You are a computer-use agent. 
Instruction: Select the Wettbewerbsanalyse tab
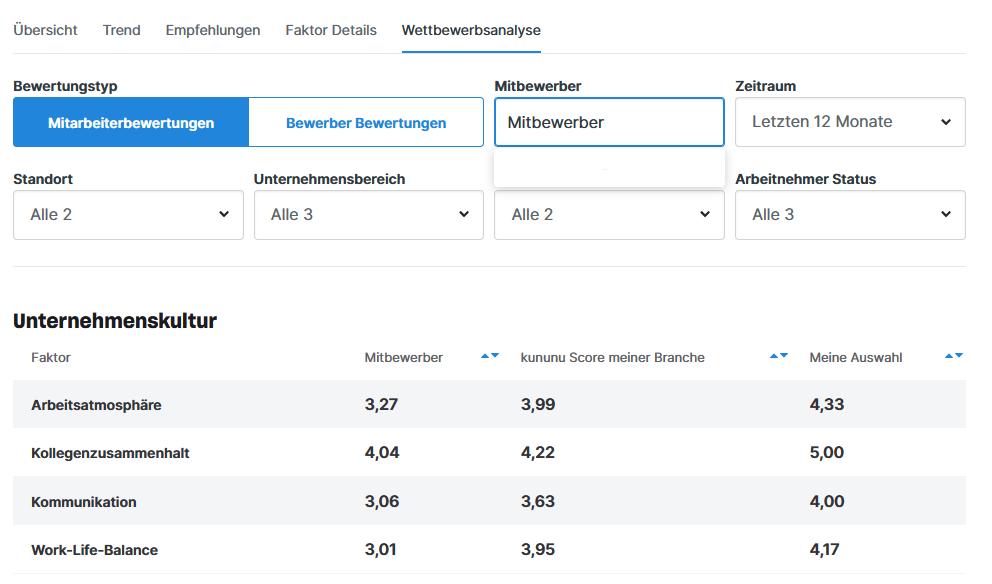(x=471, y=30)
